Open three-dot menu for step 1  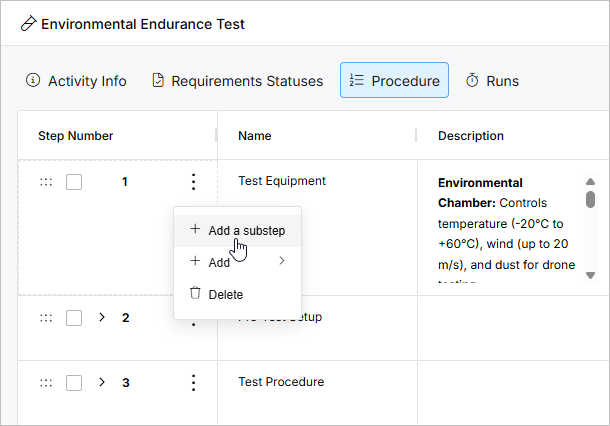[x=193, y=182]
